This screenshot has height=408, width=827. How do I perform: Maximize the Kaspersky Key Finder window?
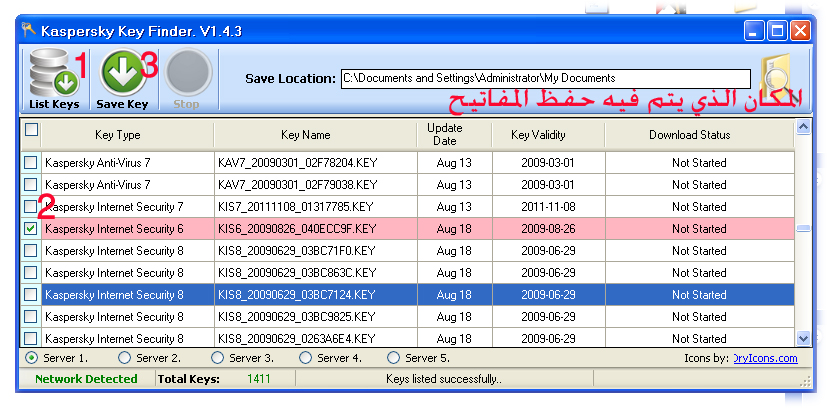[777, 31]
